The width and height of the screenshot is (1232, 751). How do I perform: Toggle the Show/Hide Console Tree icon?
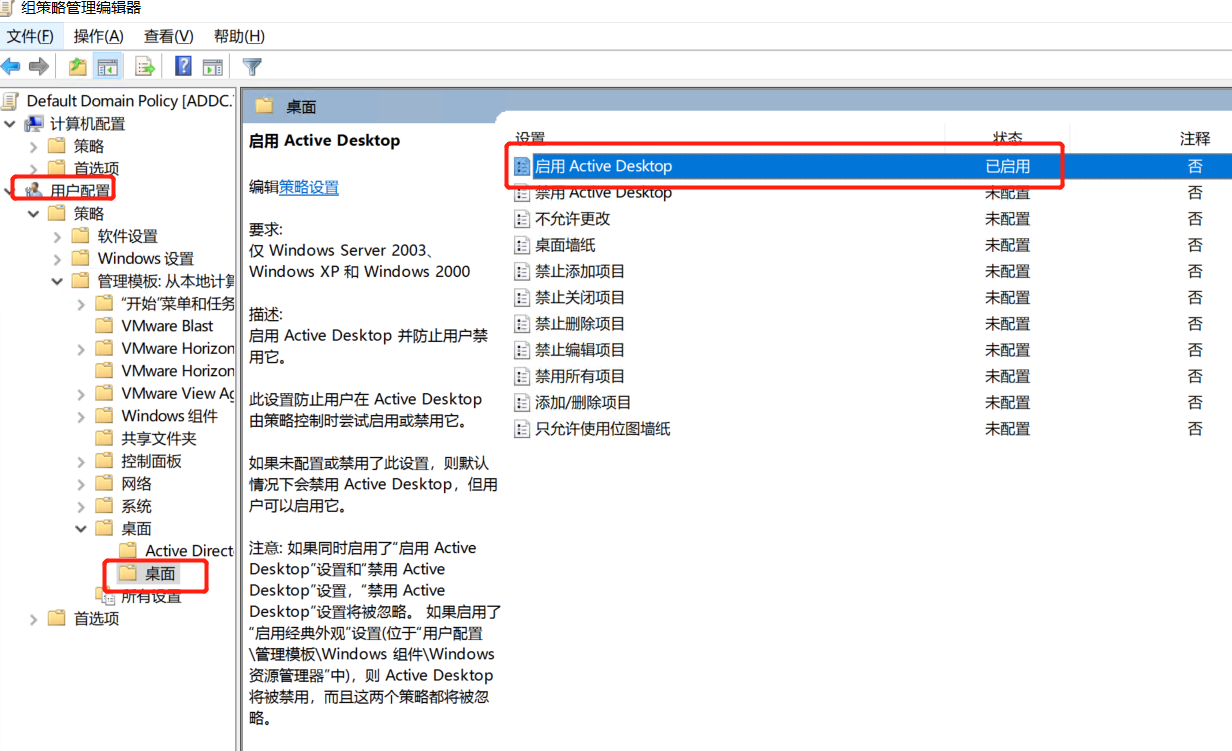tap(108, 67)
